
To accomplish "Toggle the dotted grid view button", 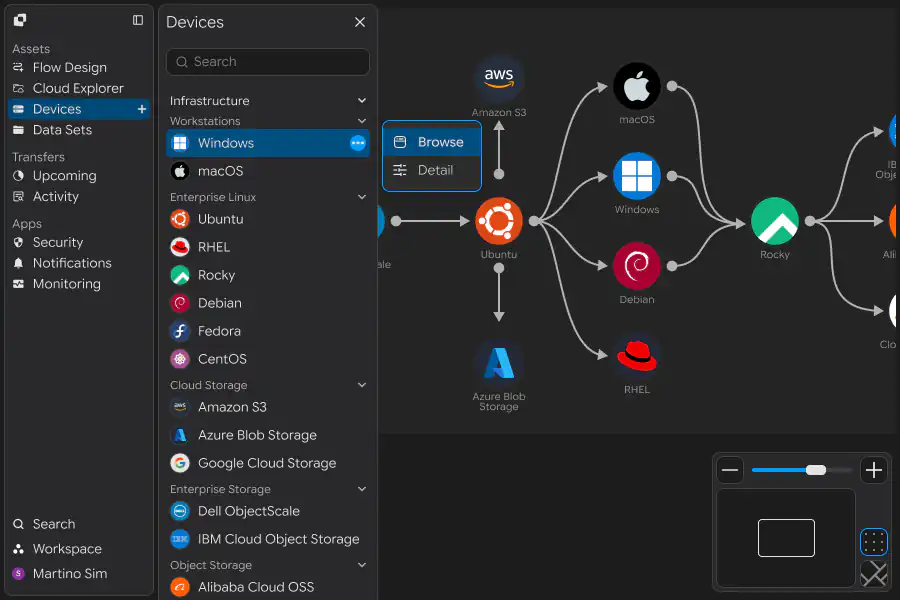I will point(874,542).
